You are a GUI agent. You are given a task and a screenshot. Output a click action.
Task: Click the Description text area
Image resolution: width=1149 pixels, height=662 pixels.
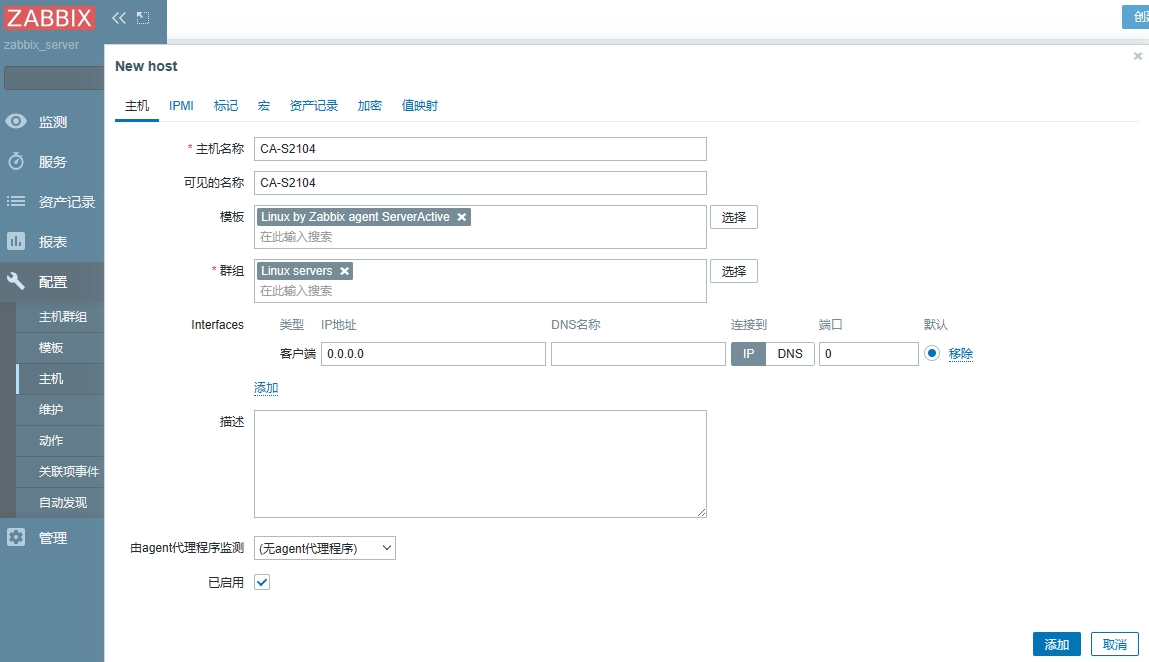tap(480, 463)
